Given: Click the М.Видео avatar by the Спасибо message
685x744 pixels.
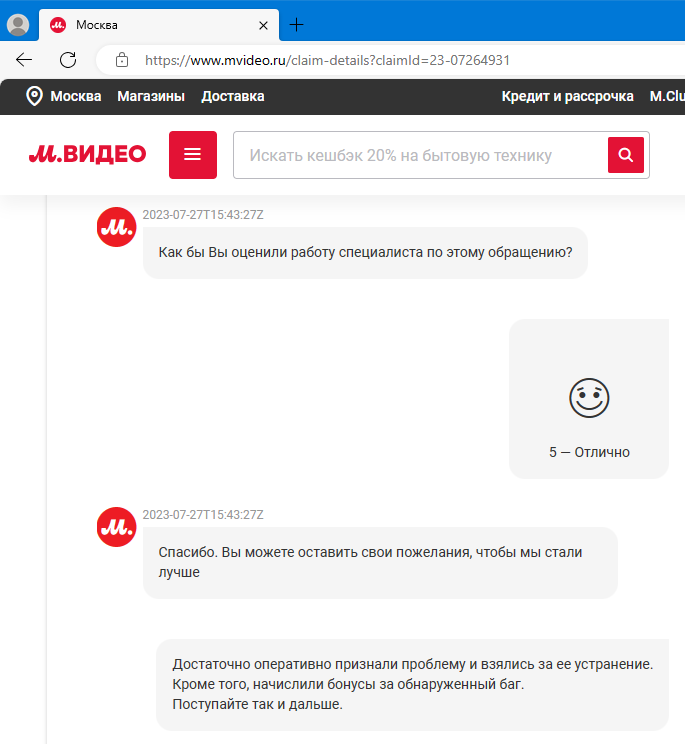Looking at the screenshot, I should 117,527.
